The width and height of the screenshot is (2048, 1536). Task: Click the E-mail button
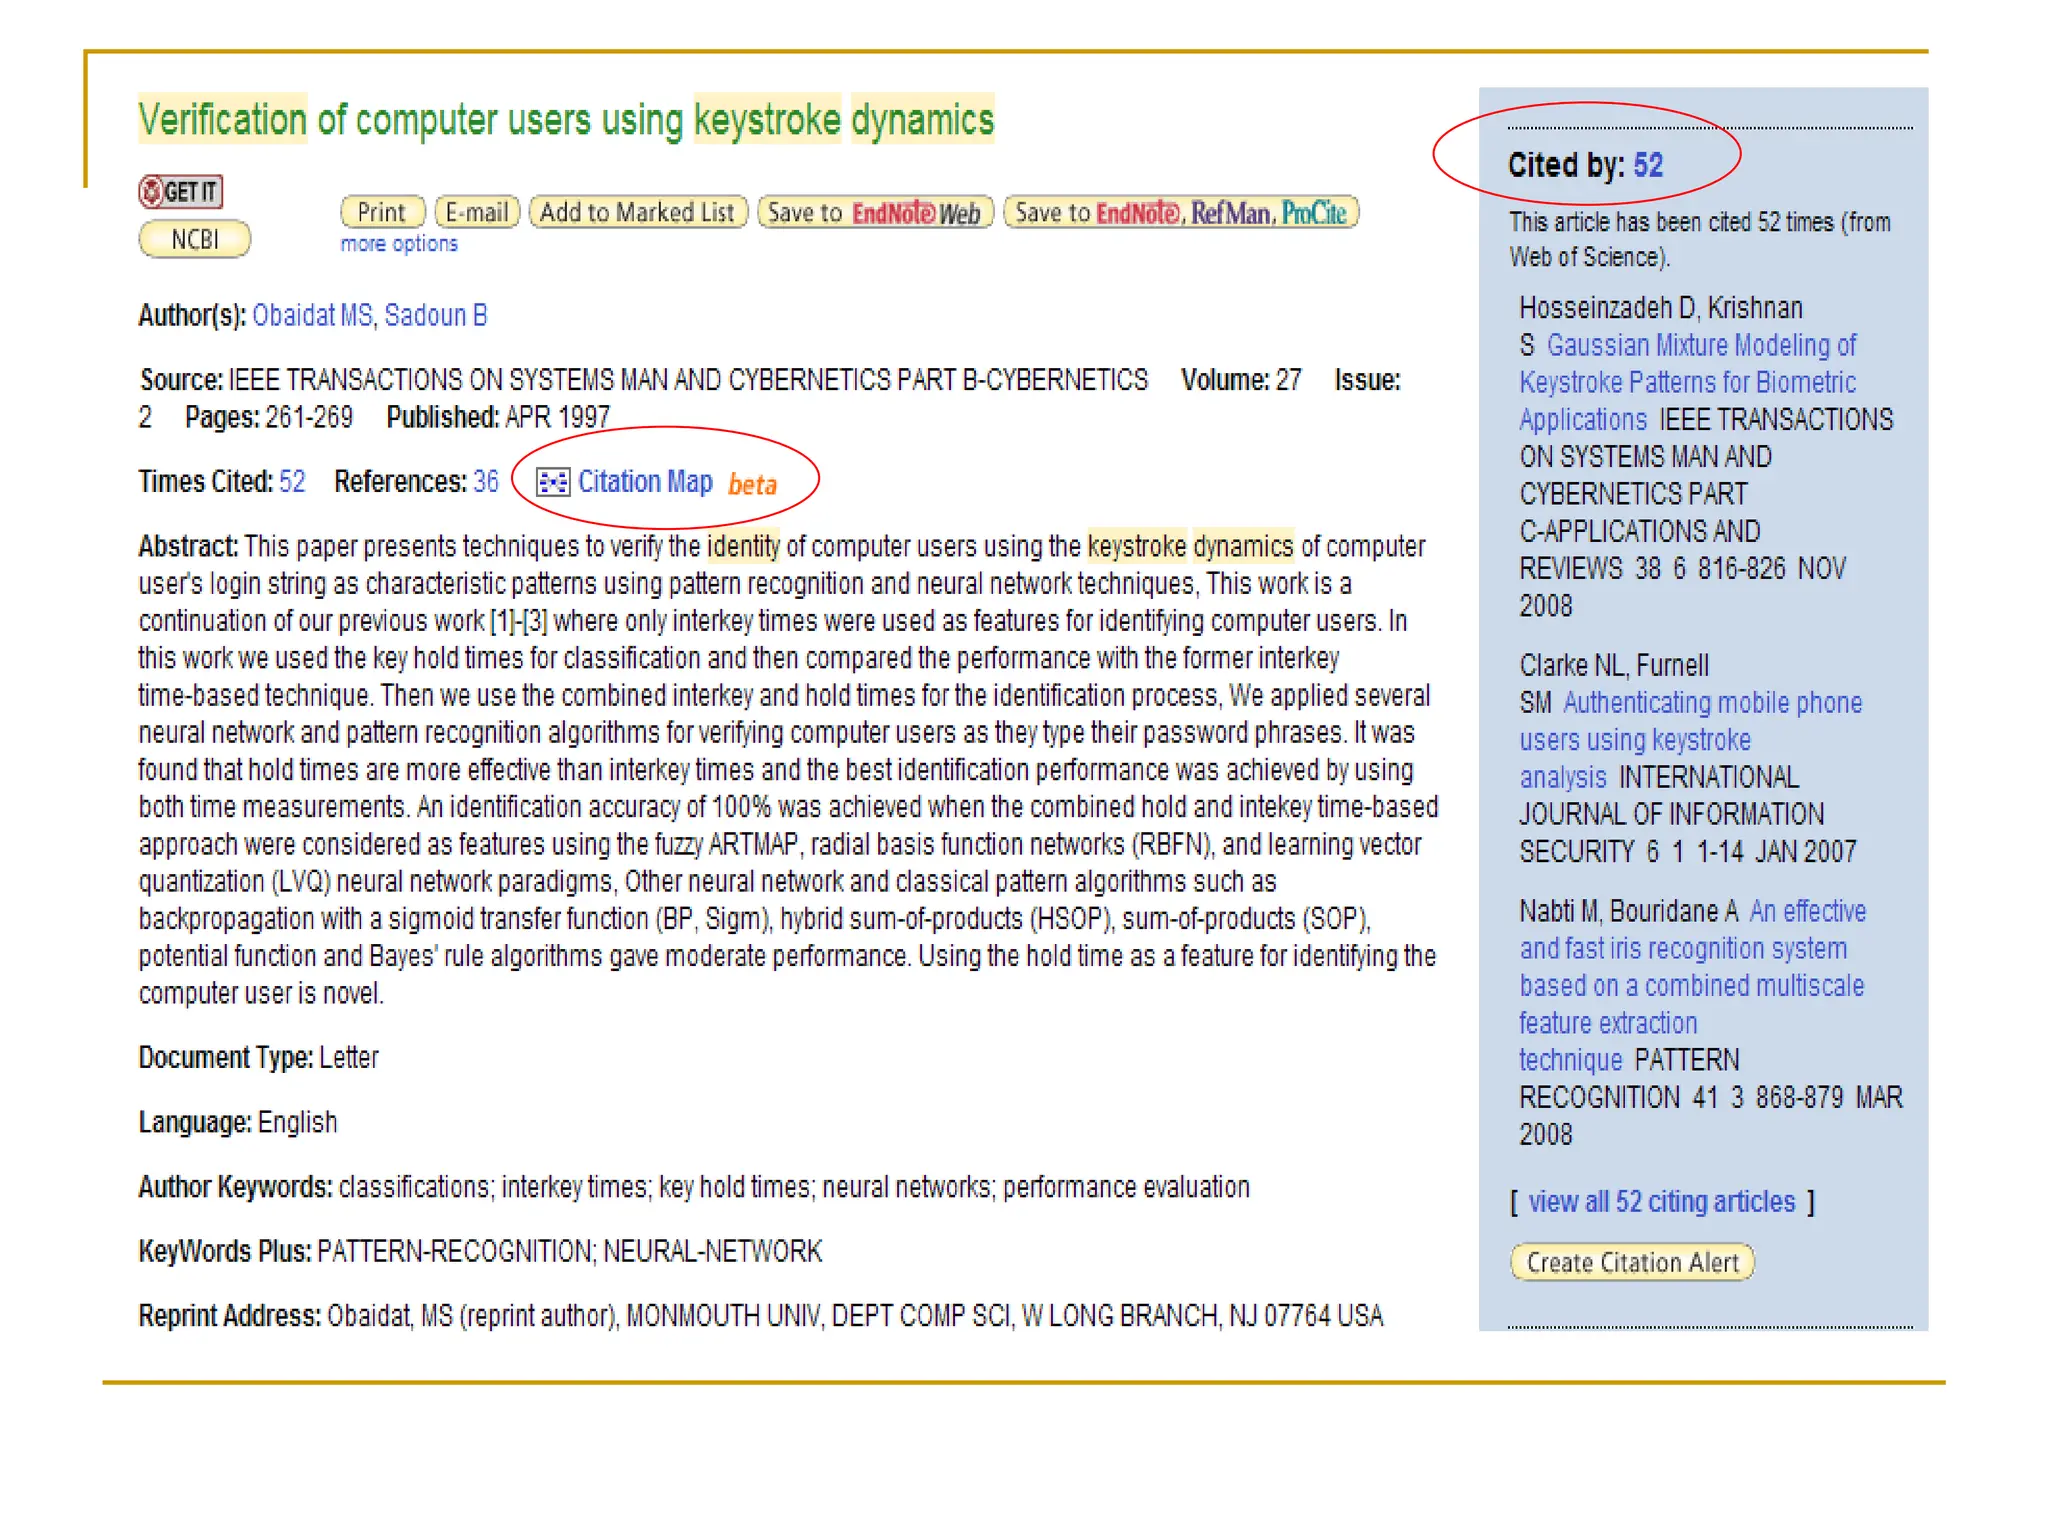pyautogui.click(x=477, y=212)
